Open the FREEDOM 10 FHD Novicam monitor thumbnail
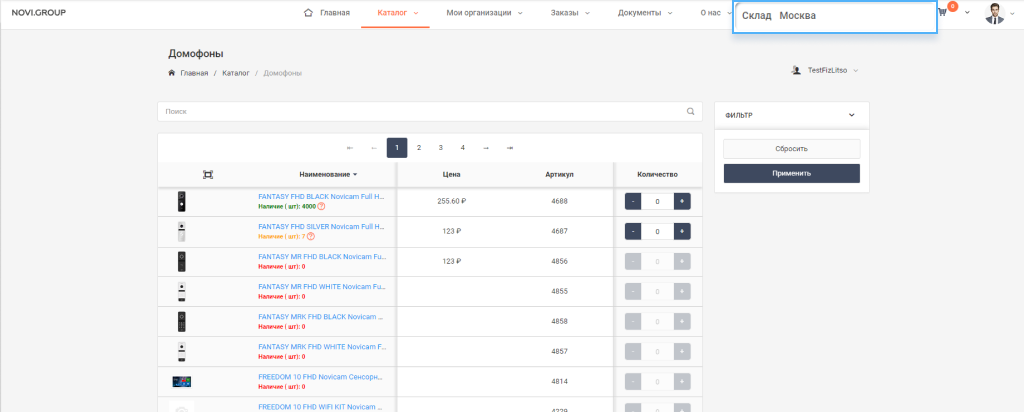 click(x=182, y=382)
